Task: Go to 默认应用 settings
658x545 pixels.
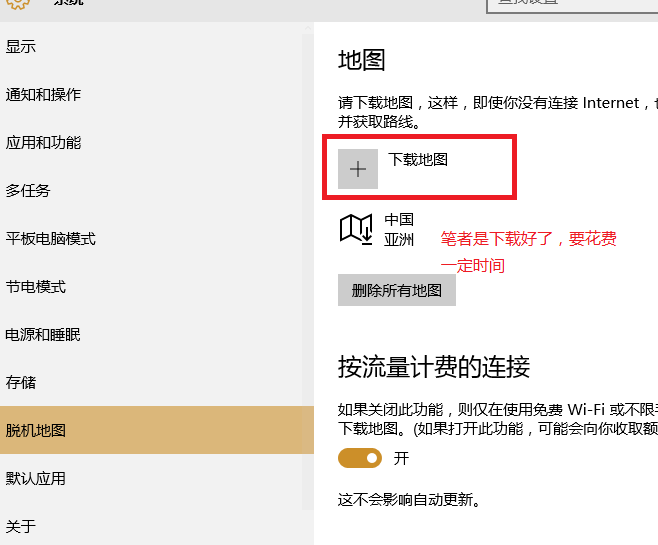Action: coord(36,479)
